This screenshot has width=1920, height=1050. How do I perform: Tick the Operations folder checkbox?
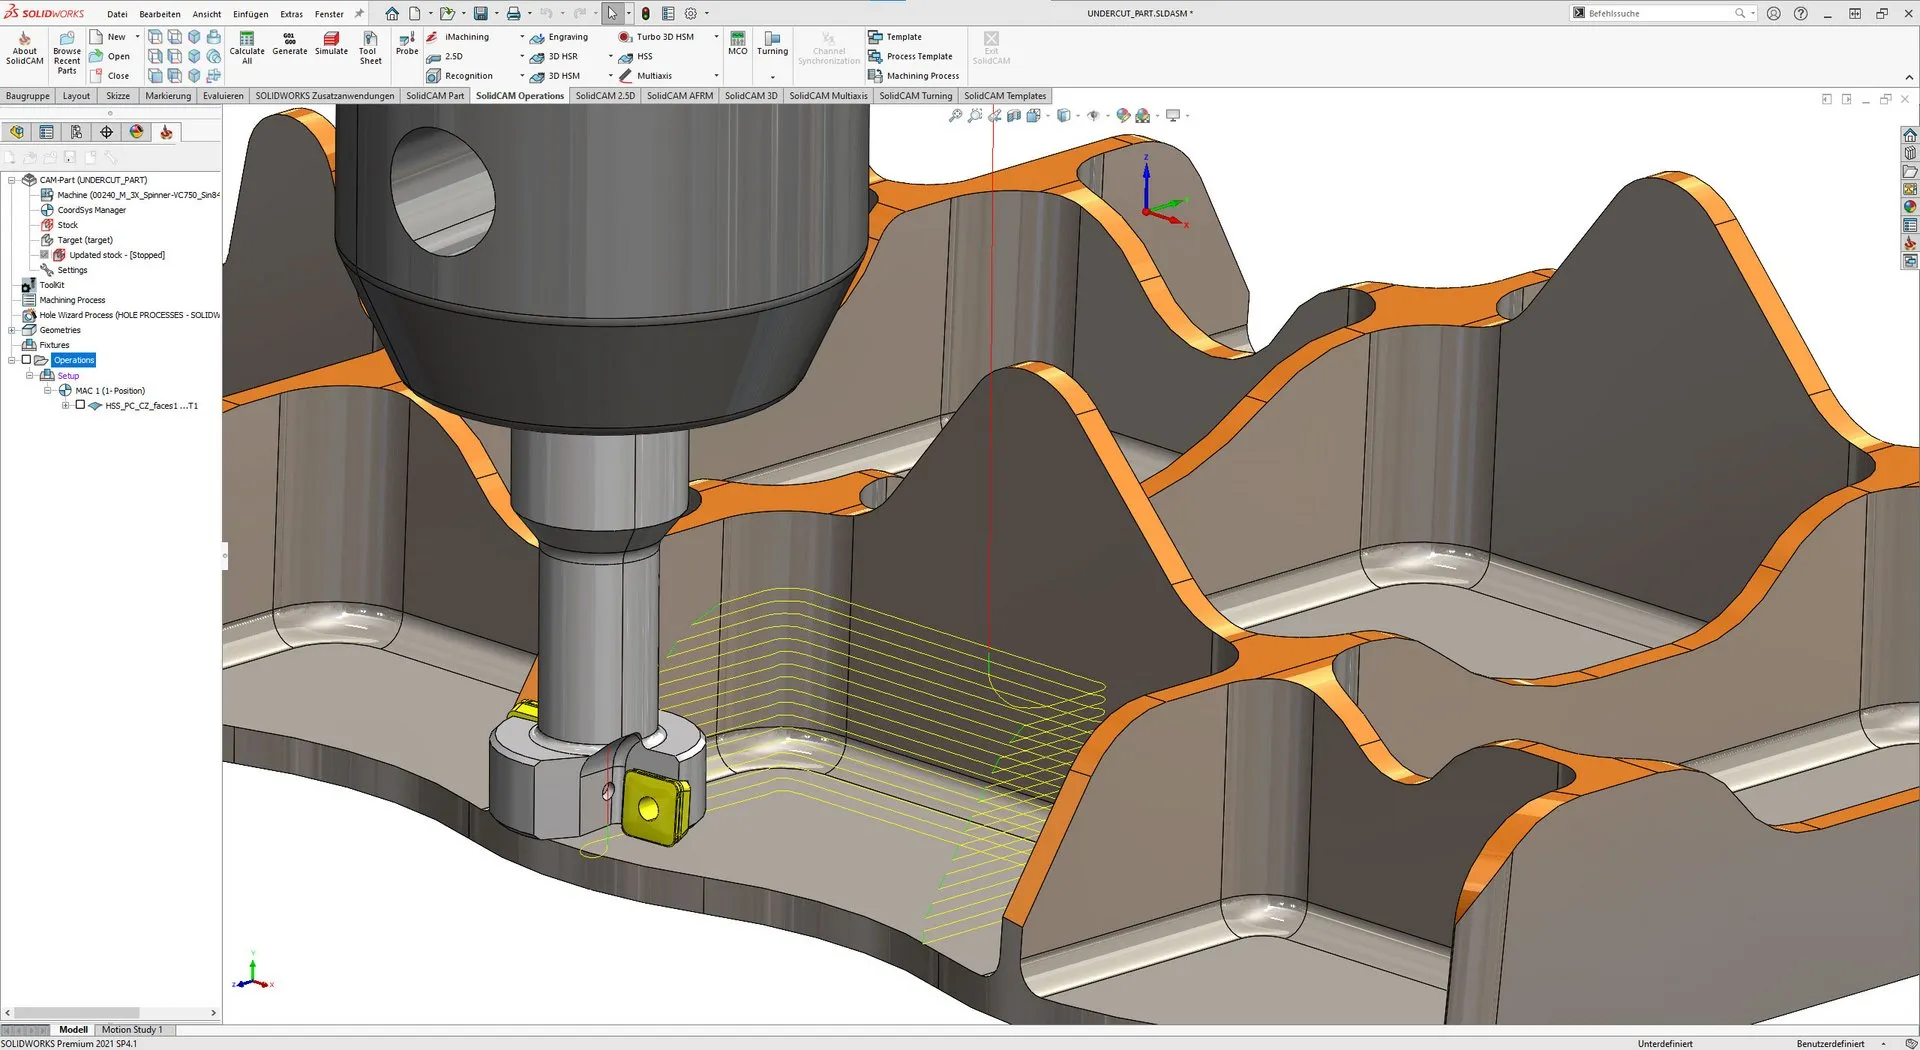(x=27, y=360)
